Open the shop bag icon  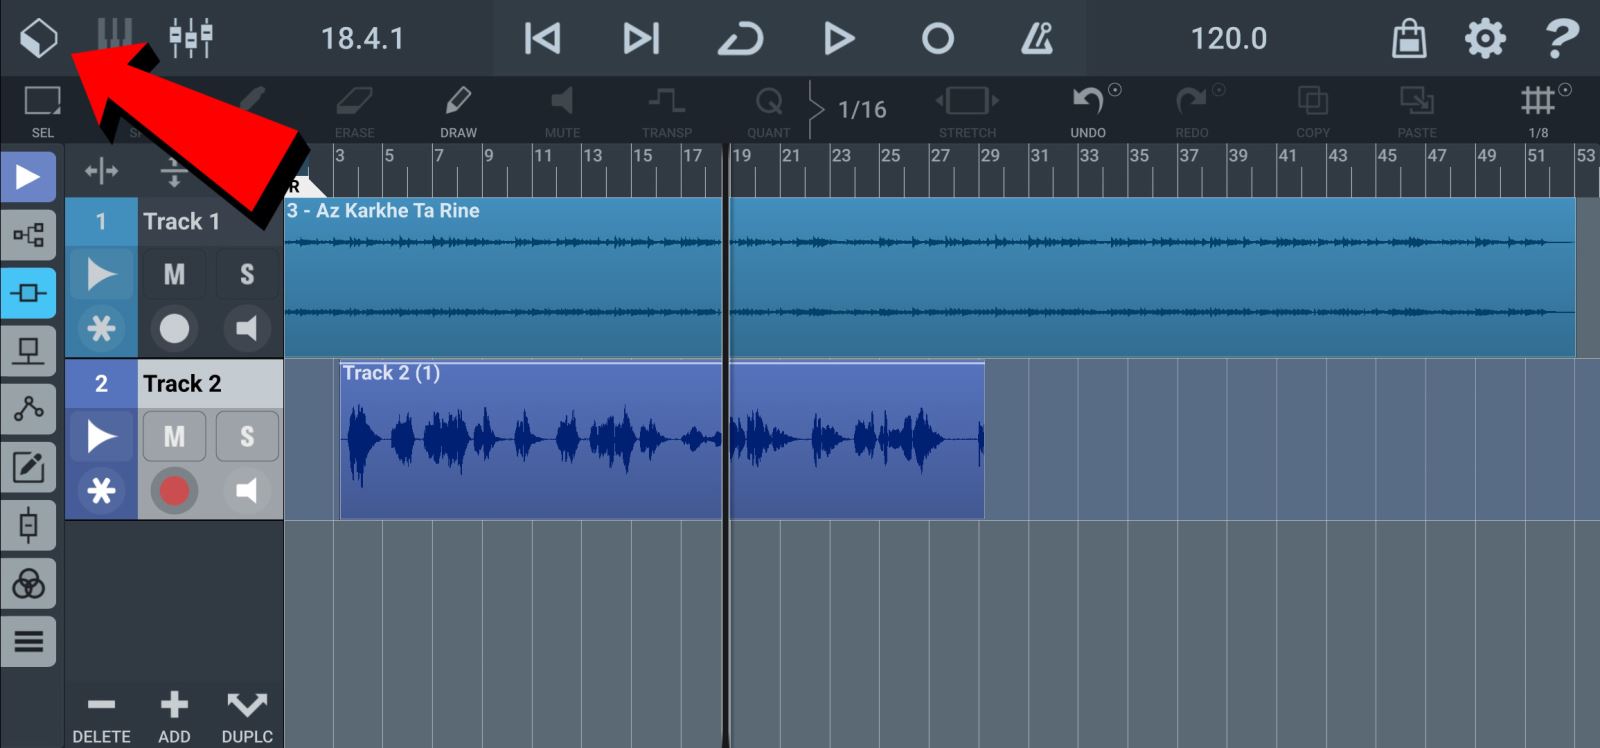click(1409, 38)
